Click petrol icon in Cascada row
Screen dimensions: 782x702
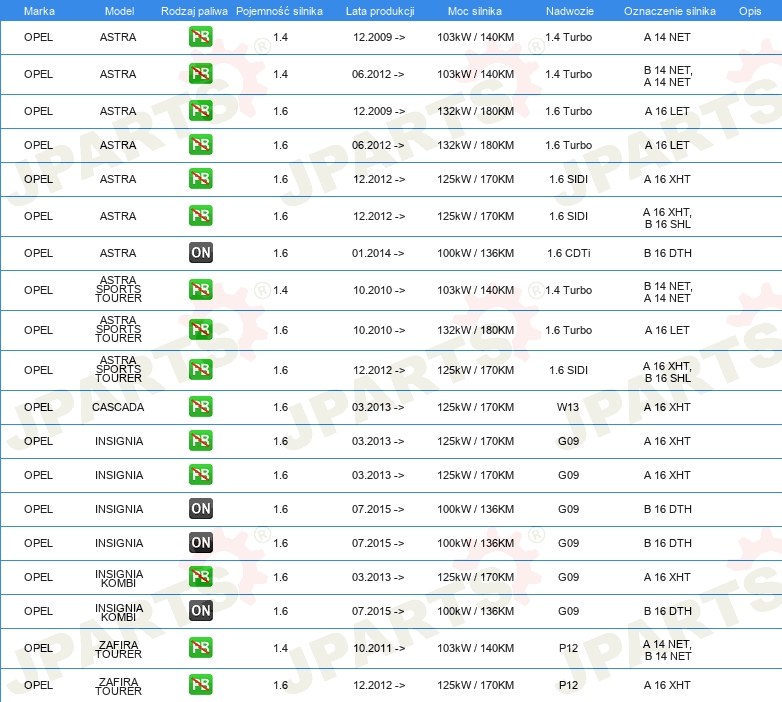click(x=200, y=407)
